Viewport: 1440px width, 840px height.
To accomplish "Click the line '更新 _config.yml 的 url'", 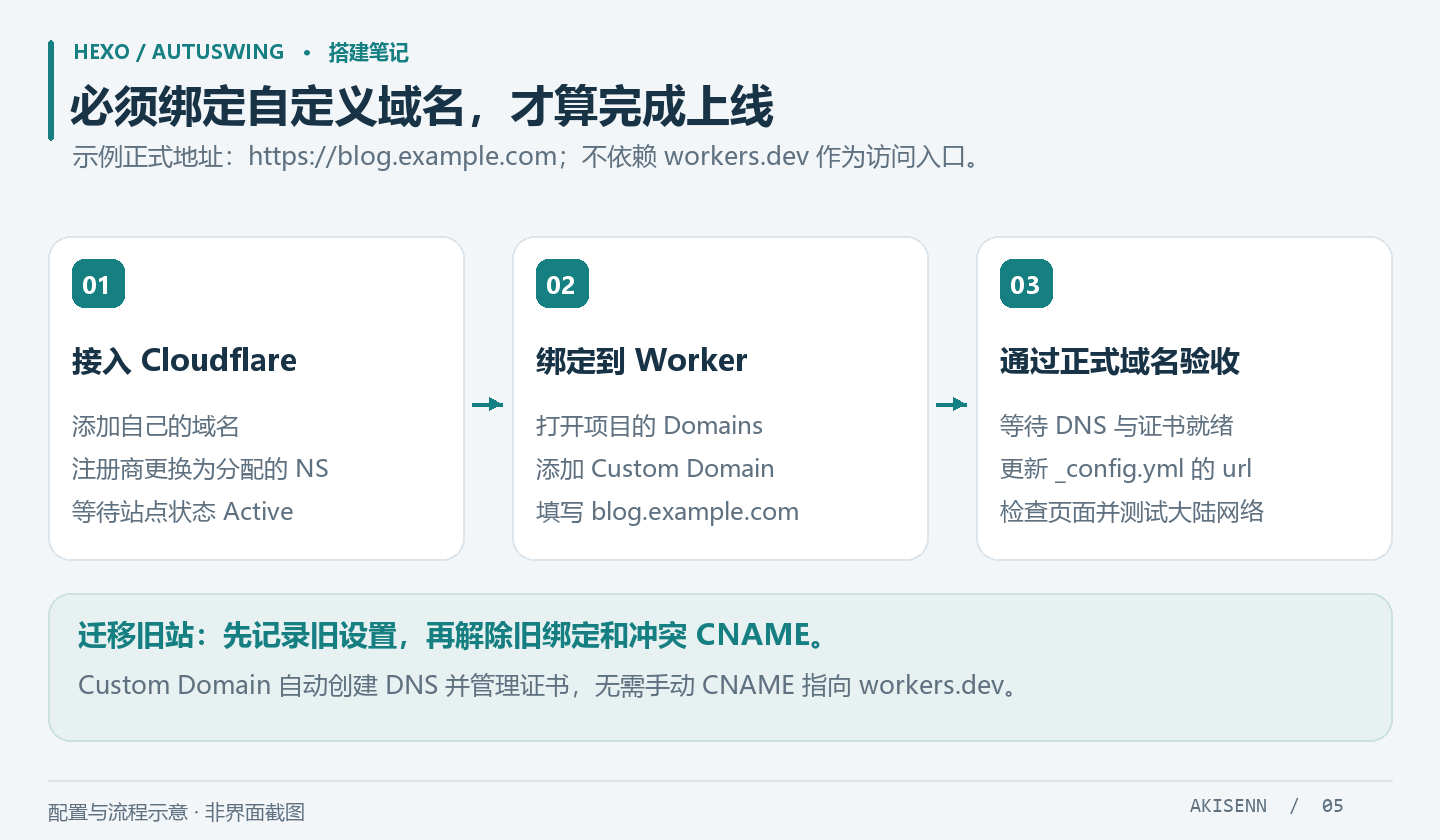I will (x=1126, y=469).
